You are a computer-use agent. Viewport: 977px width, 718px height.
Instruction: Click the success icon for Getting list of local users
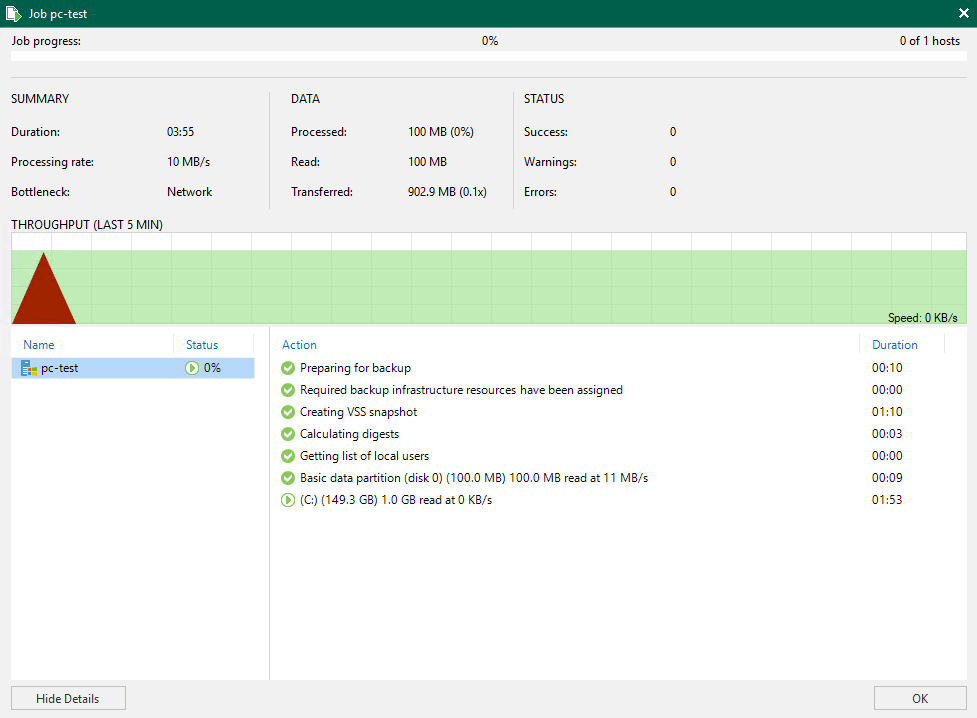coord(288,456)
